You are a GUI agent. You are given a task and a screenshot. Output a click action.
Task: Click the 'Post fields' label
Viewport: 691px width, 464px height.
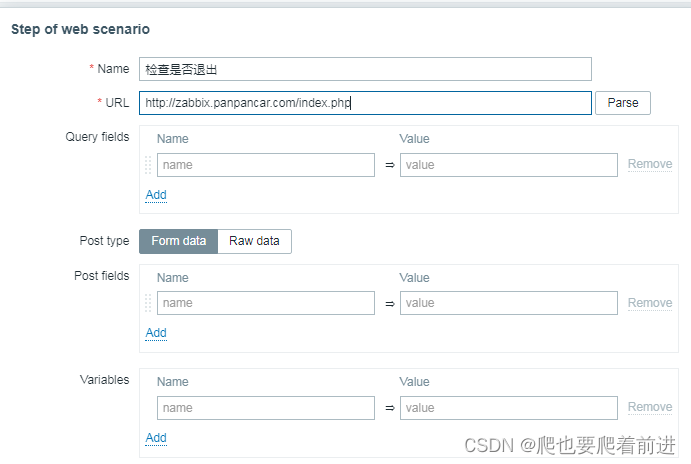pos(102,276)
